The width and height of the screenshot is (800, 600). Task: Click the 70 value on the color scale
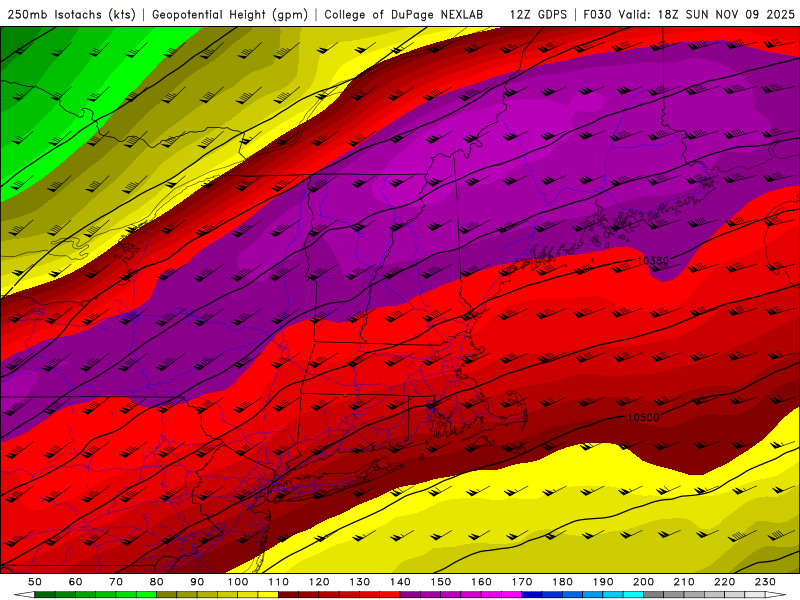click(x=116, y=582)
